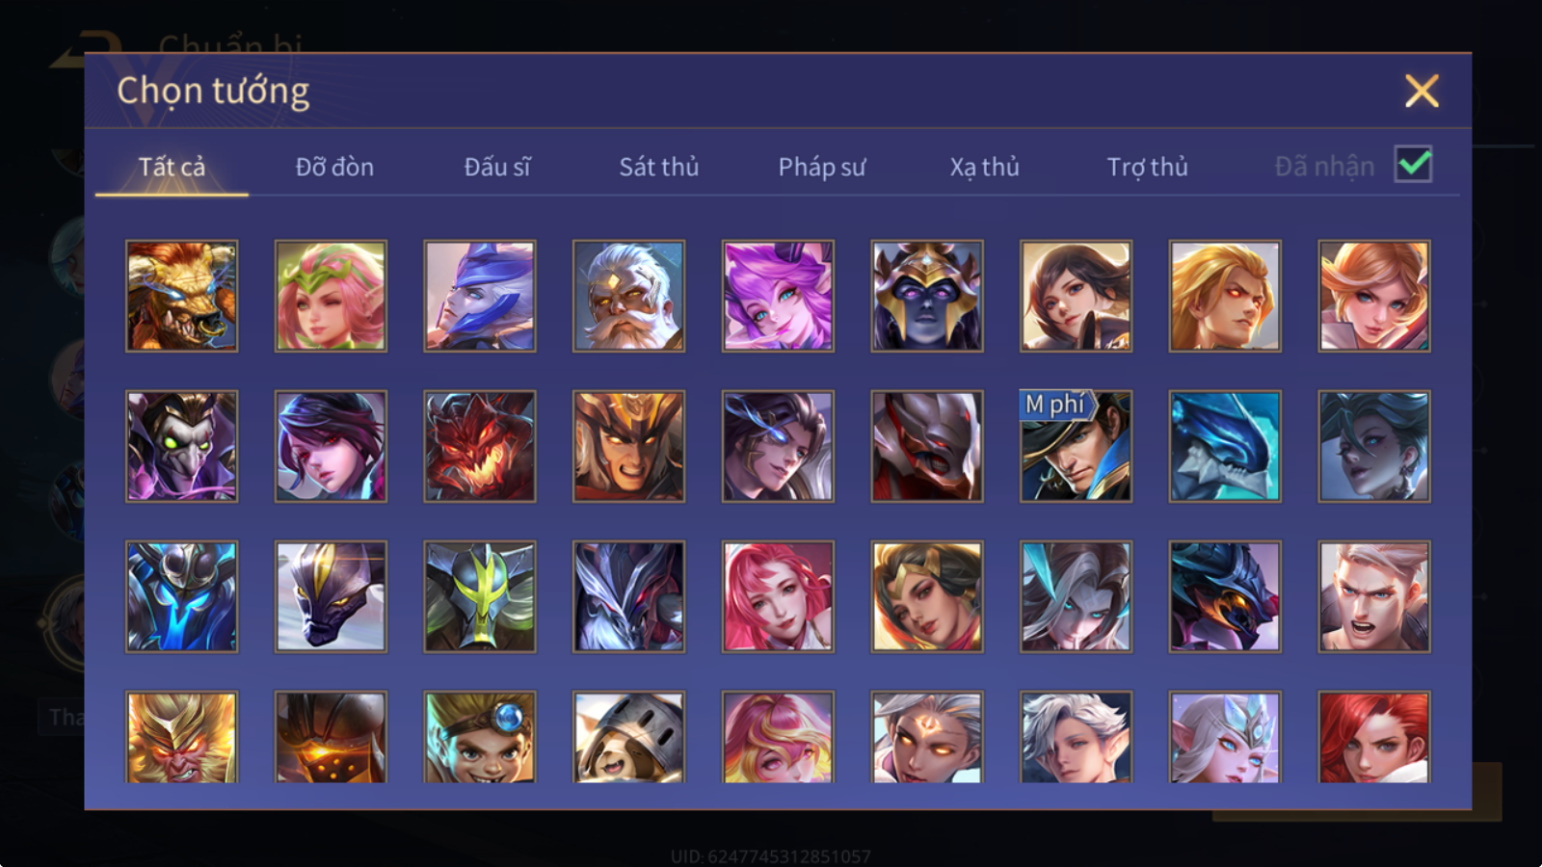The width and height of the screenshot is (1542, 867).
Task: Show the 'Xạ thủ' hero category
Action: tap(985, 167)
